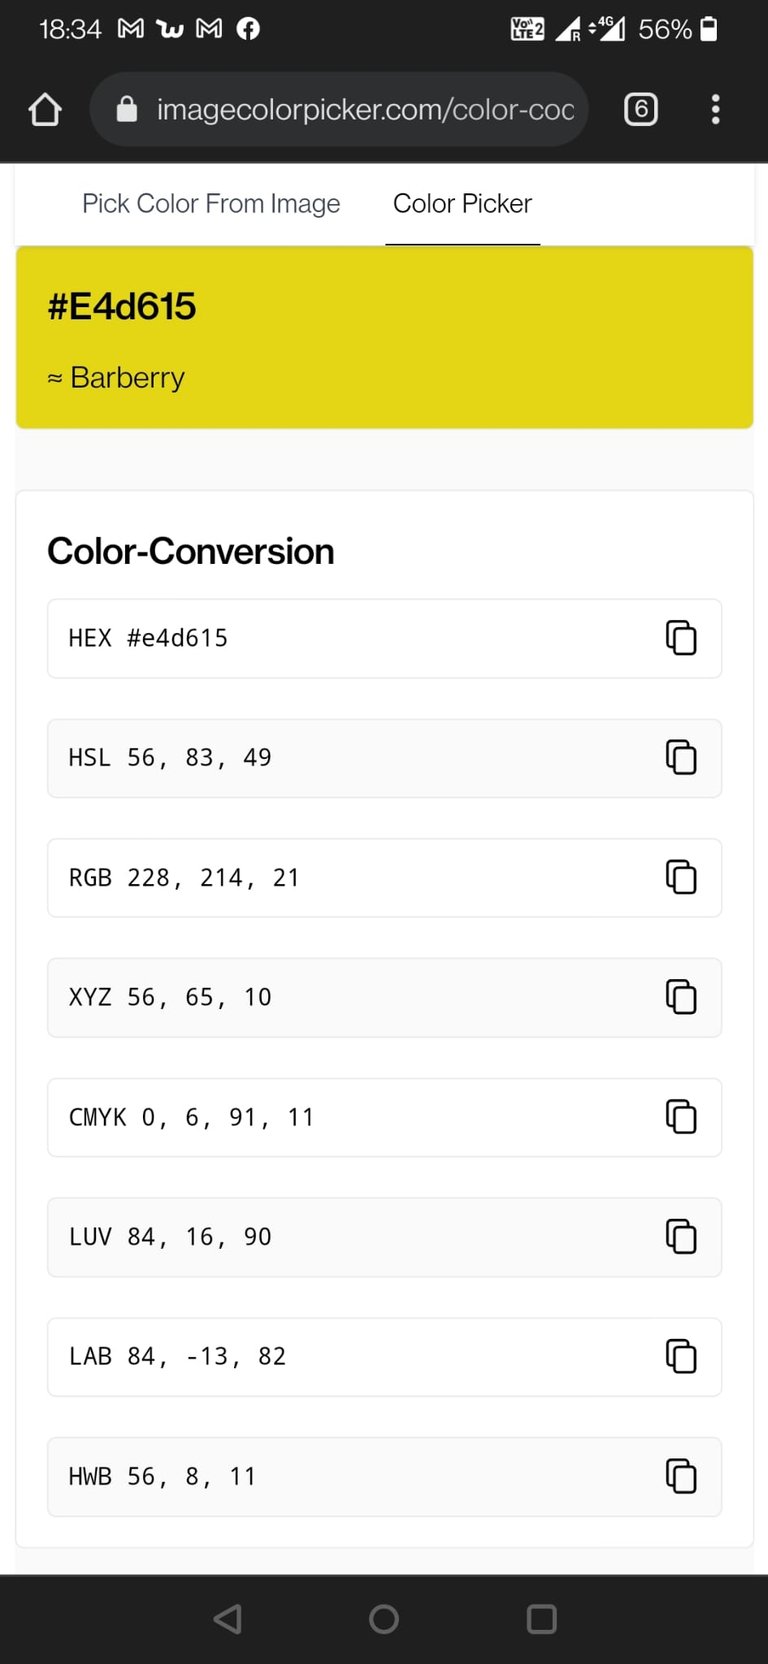Copy the RGB 228, 214, 21 value

pyautogui.click(x=681, y=877)
